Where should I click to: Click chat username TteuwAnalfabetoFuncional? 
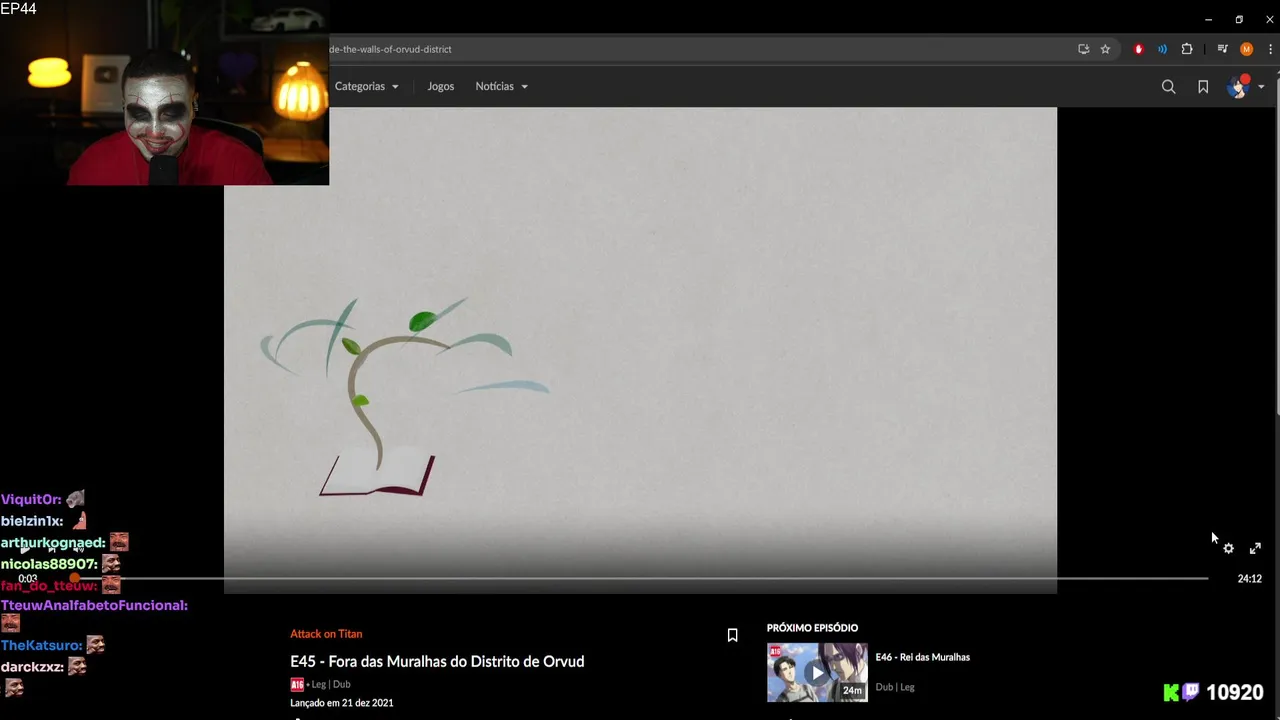click(94, 605)
